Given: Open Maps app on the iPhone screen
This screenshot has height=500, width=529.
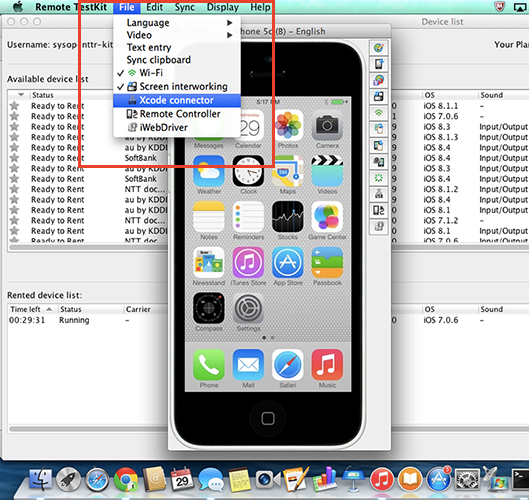Looking at the screenshot, I should 288,171.
